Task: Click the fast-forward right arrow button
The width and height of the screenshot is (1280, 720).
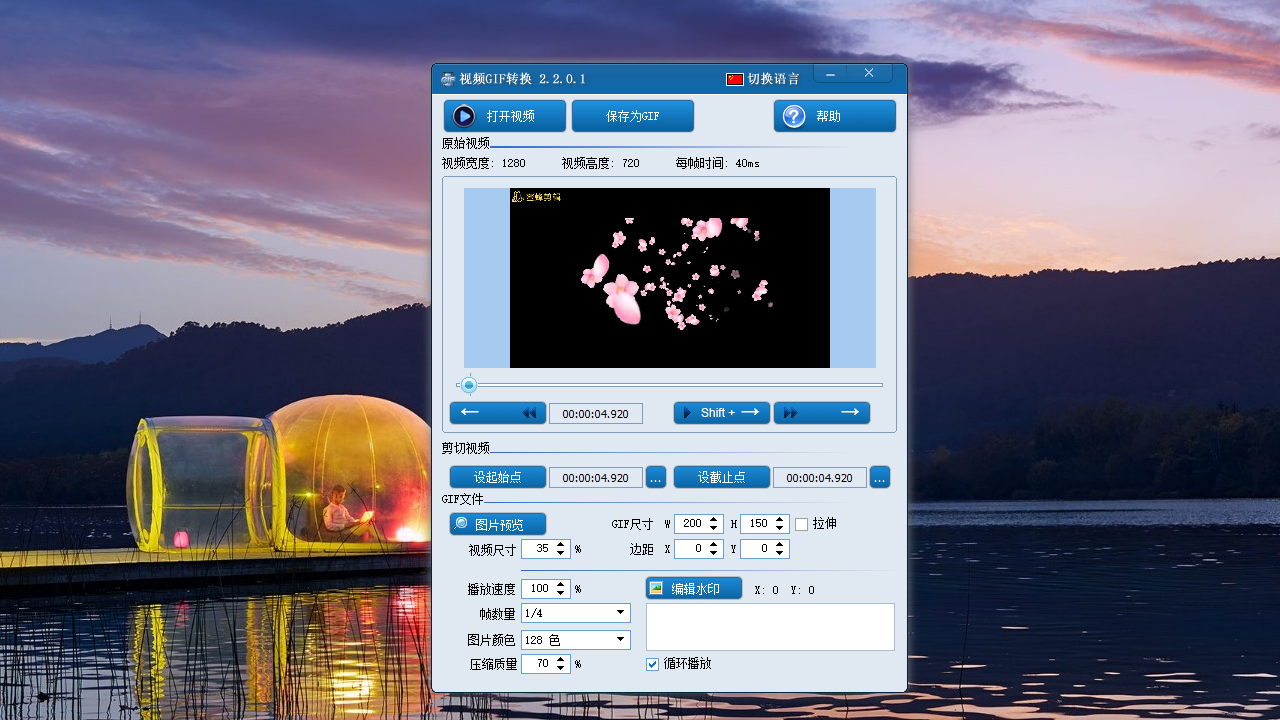Action: 821,413
